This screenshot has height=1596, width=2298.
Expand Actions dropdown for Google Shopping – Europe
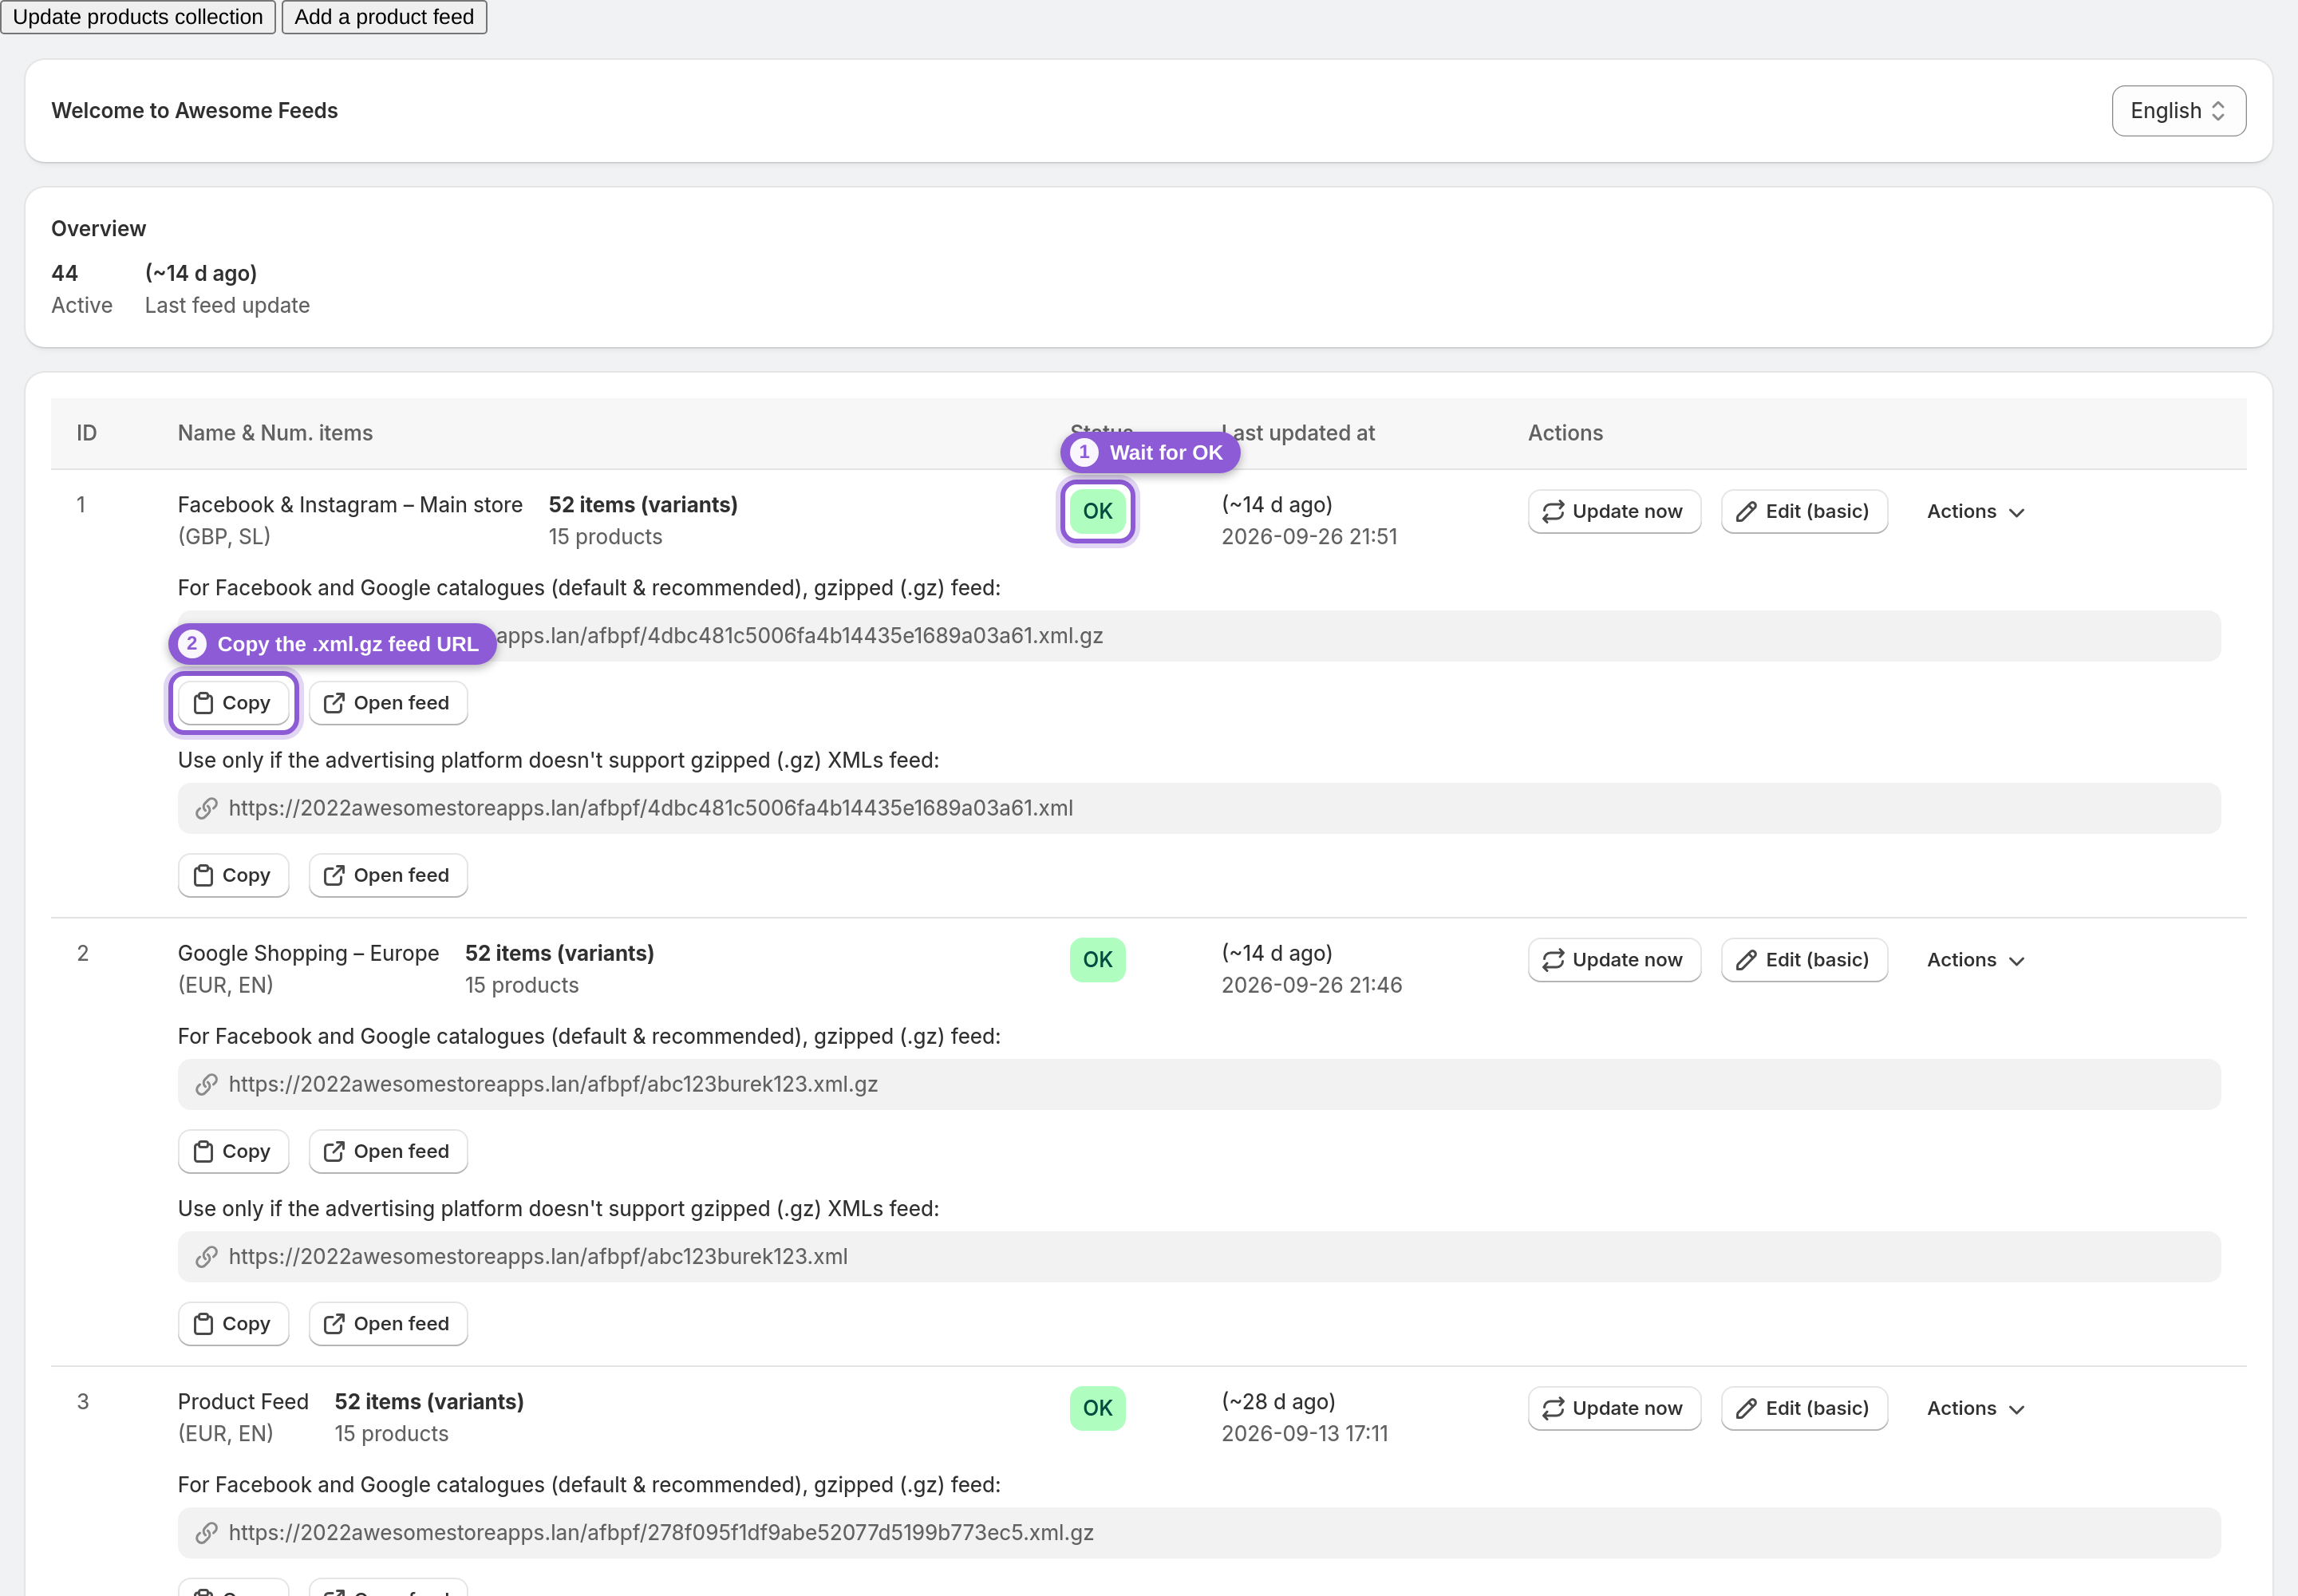pos(1976,960)
